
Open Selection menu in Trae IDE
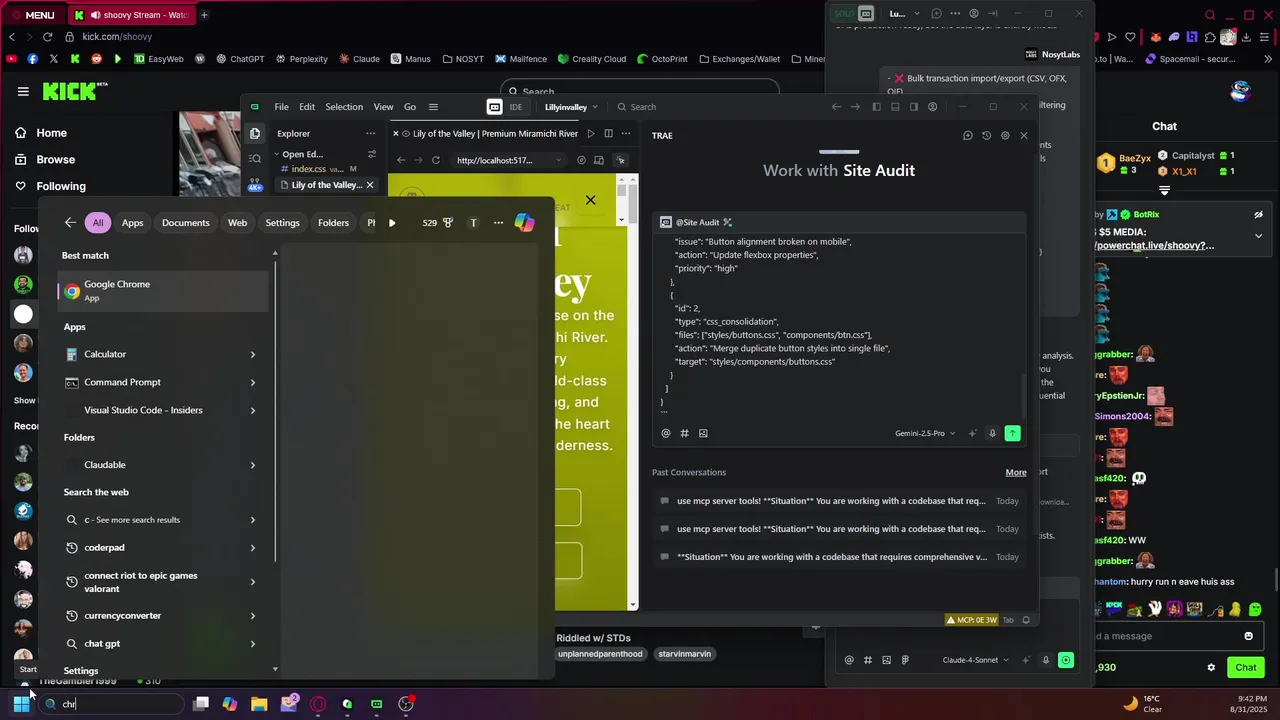click(x=344, y=107)
